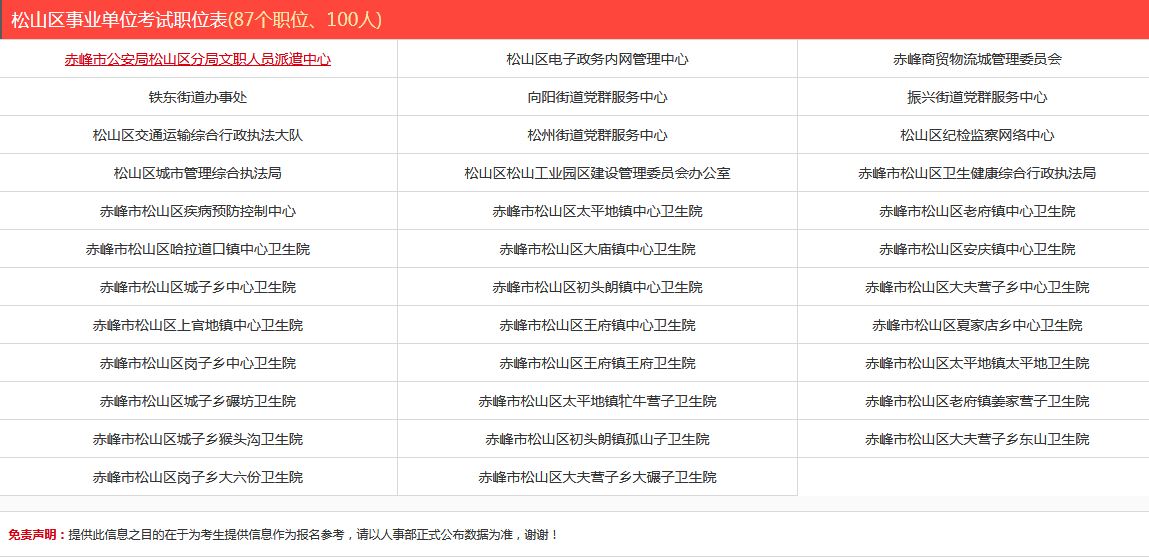The width and height of the screenshot is (1149, 558).
Task: Open 赤峰市松山区王府镇中心卫生院
Action: pyautogui.click(x=597, y=326)
